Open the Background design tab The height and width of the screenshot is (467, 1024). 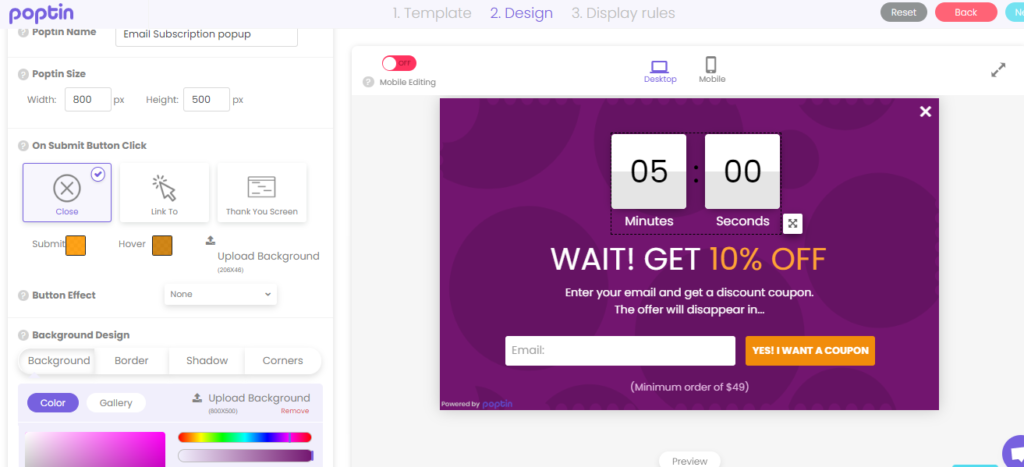coord(59,361)
